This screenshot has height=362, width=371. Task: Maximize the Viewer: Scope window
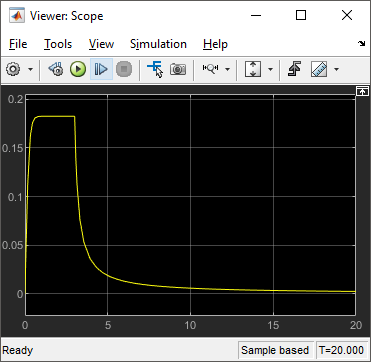click(x=301, y=15)
